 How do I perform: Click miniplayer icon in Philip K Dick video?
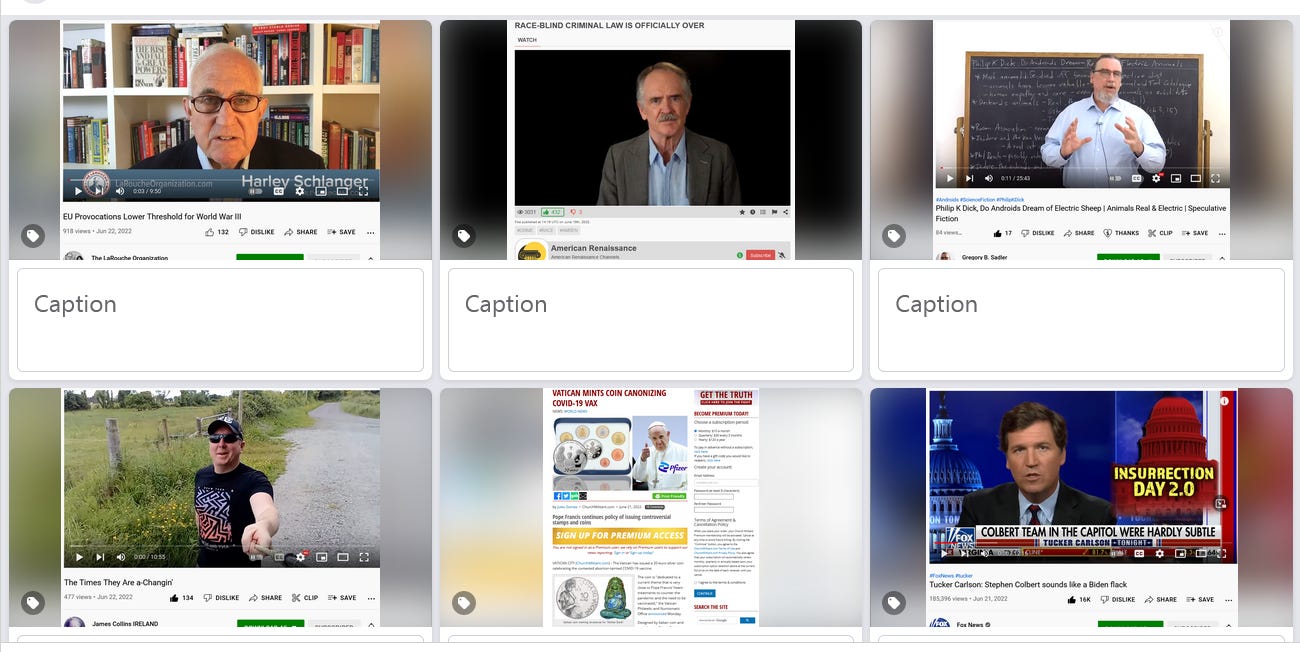(x=1176, y=178)
